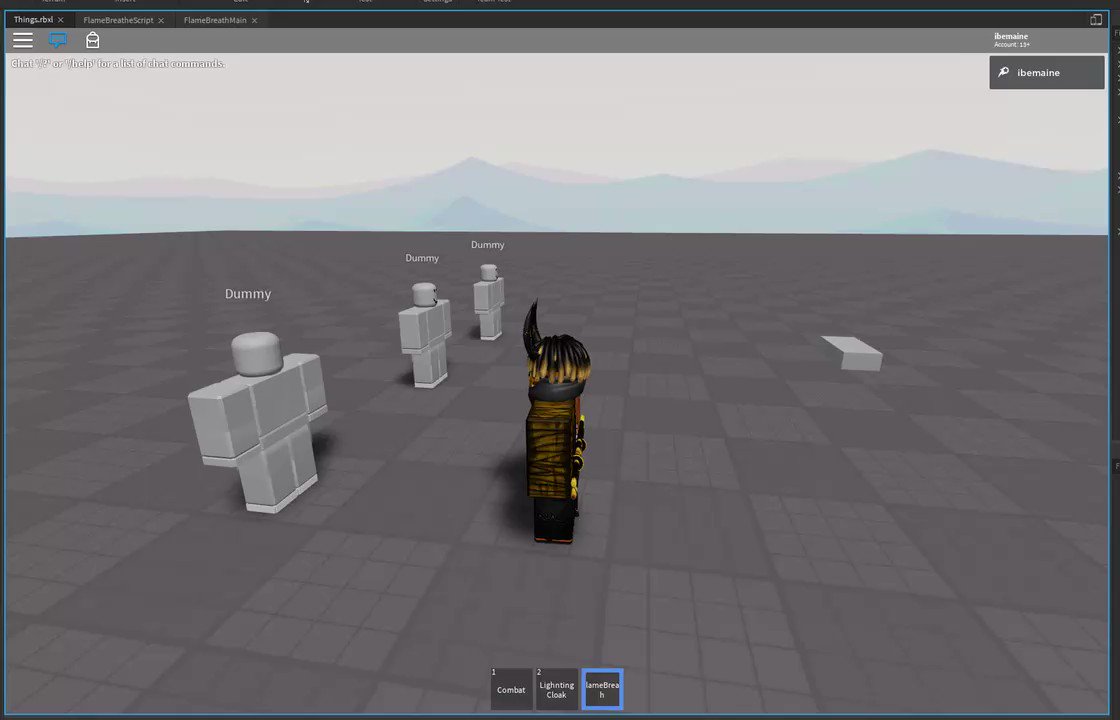This screenshot has width=1120, height=720.
Task: Switch to the FlameBreatheScript tab
Action: point(118,20)
